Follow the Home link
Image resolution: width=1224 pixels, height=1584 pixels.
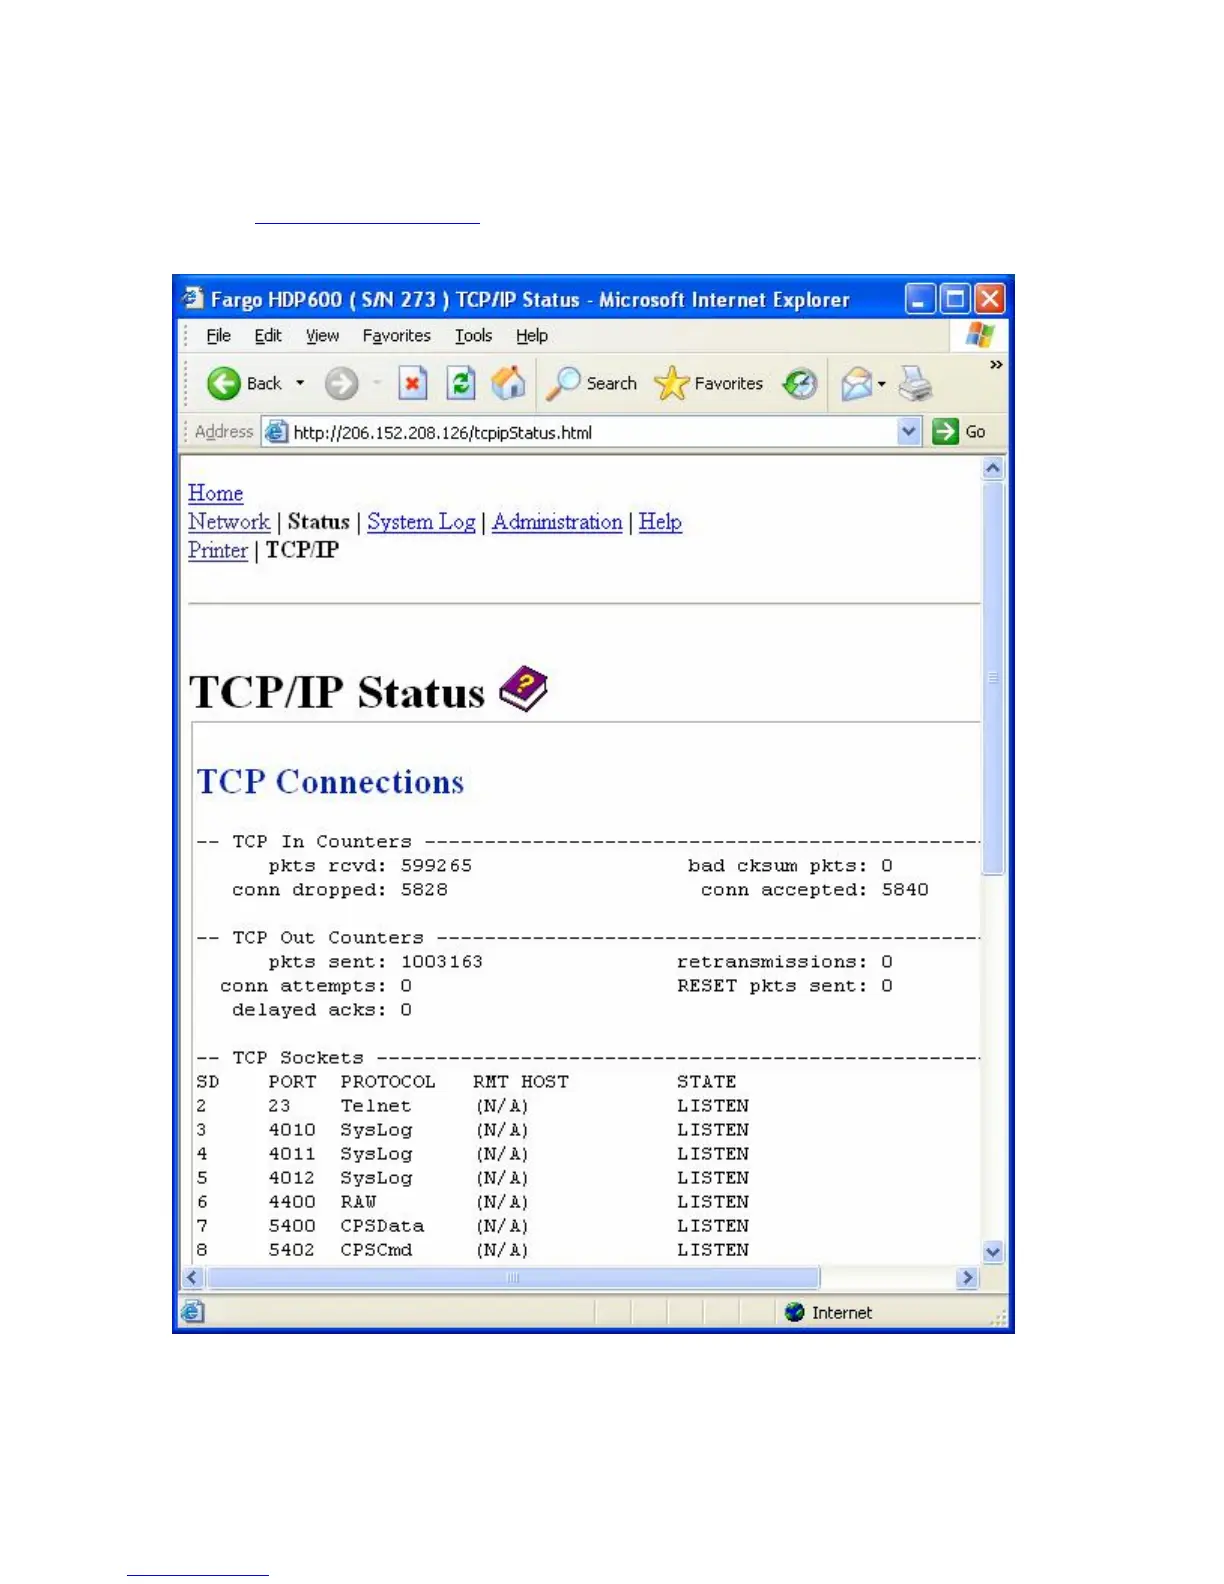pos(215,493)
